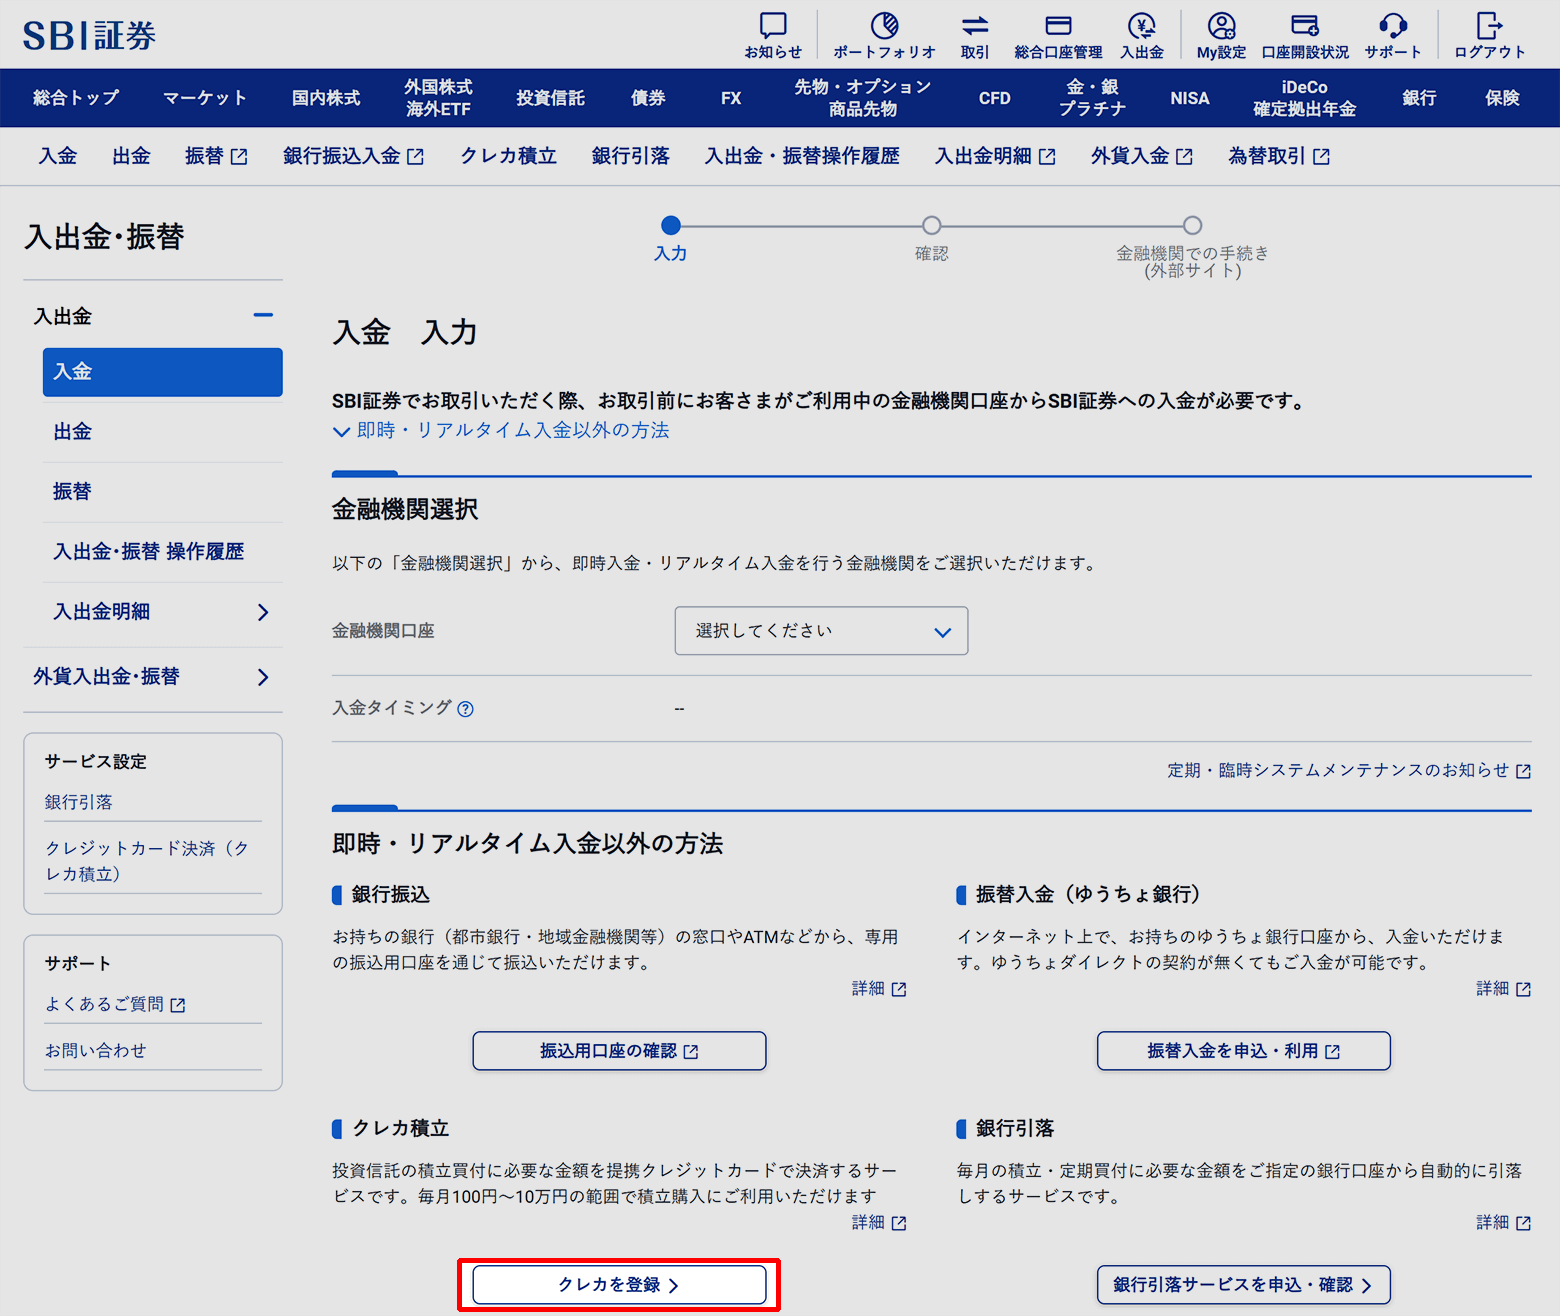
Task: Open the ポートフォリオ icon
Action: click(884, 25)
